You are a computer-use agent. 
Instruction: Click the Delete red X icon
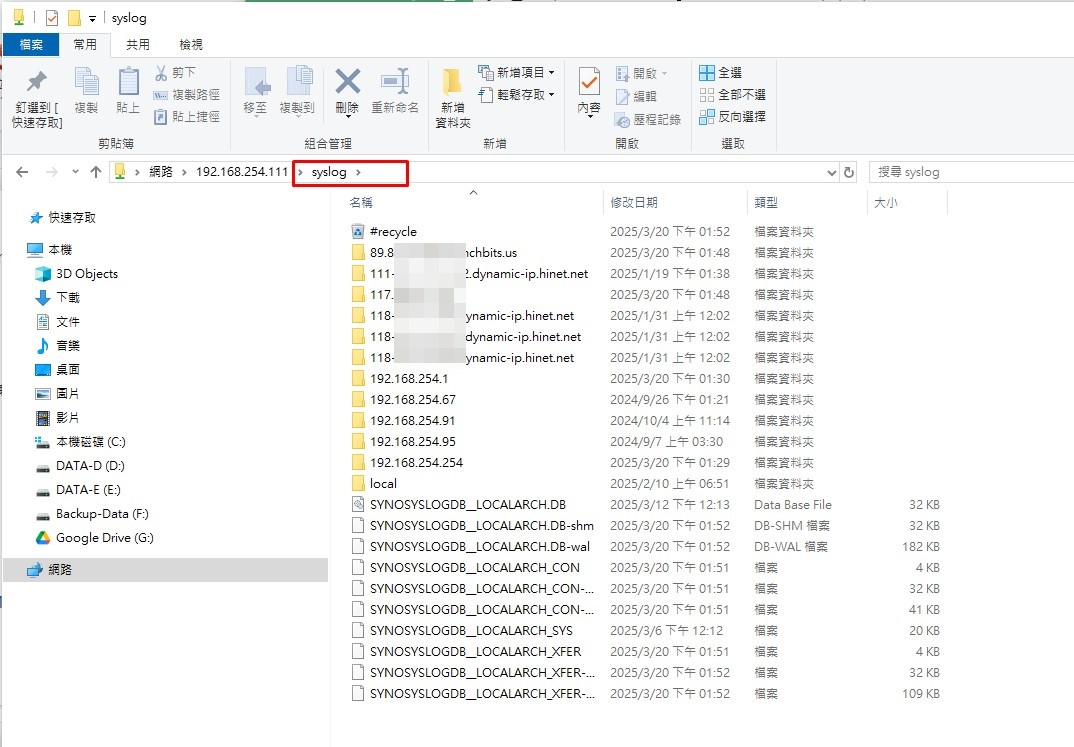[347, 82]
